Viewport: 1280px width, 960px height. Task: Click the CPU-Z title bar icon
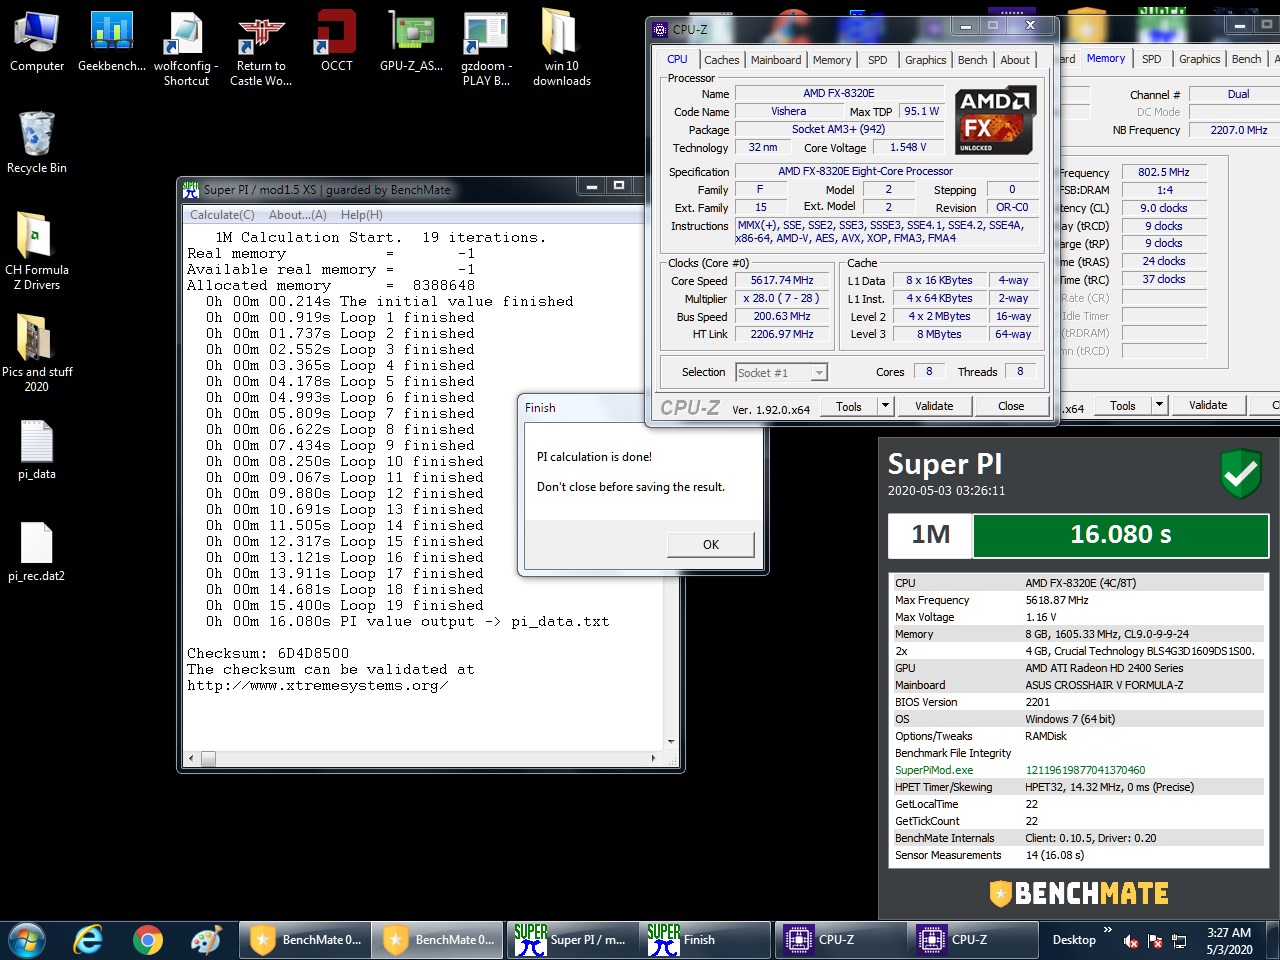(x=660, y=30)
